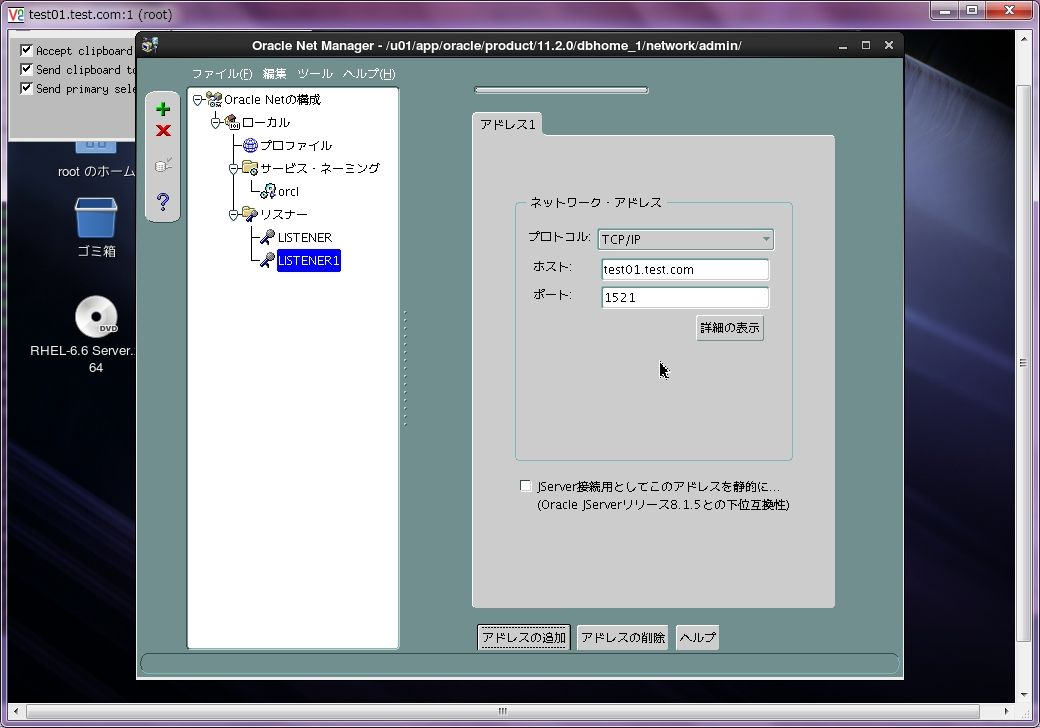This screenshot has width=1040, height=728.
Task: Click the ヘルプ button at bottom
Action: pyautogui.click(x=697, y=638)
